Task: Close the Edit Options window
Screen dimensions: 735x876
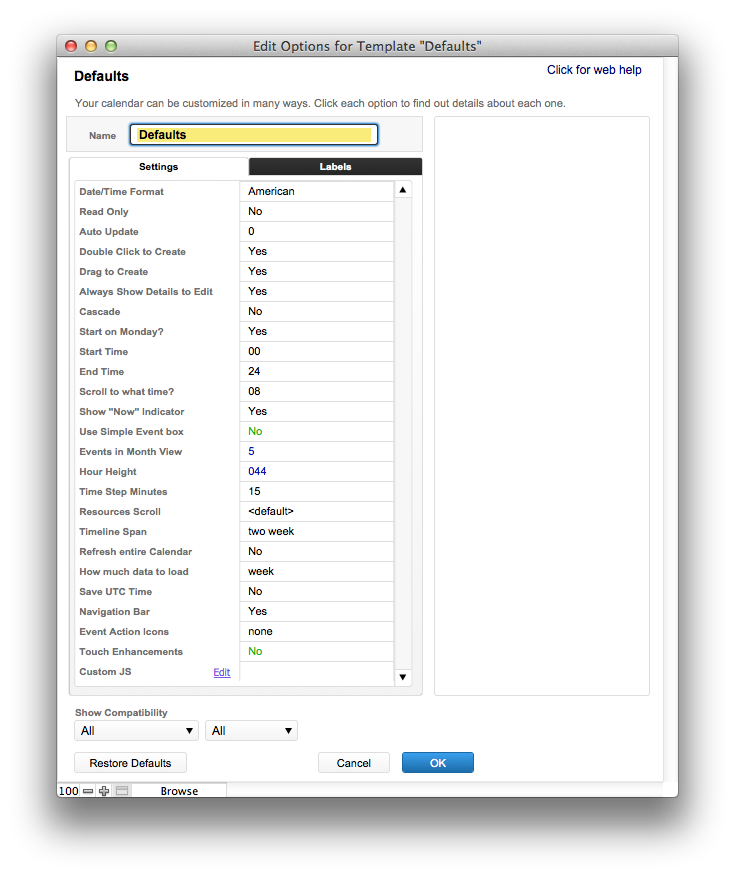Action: pyautogui.click(x=71, y=46)
